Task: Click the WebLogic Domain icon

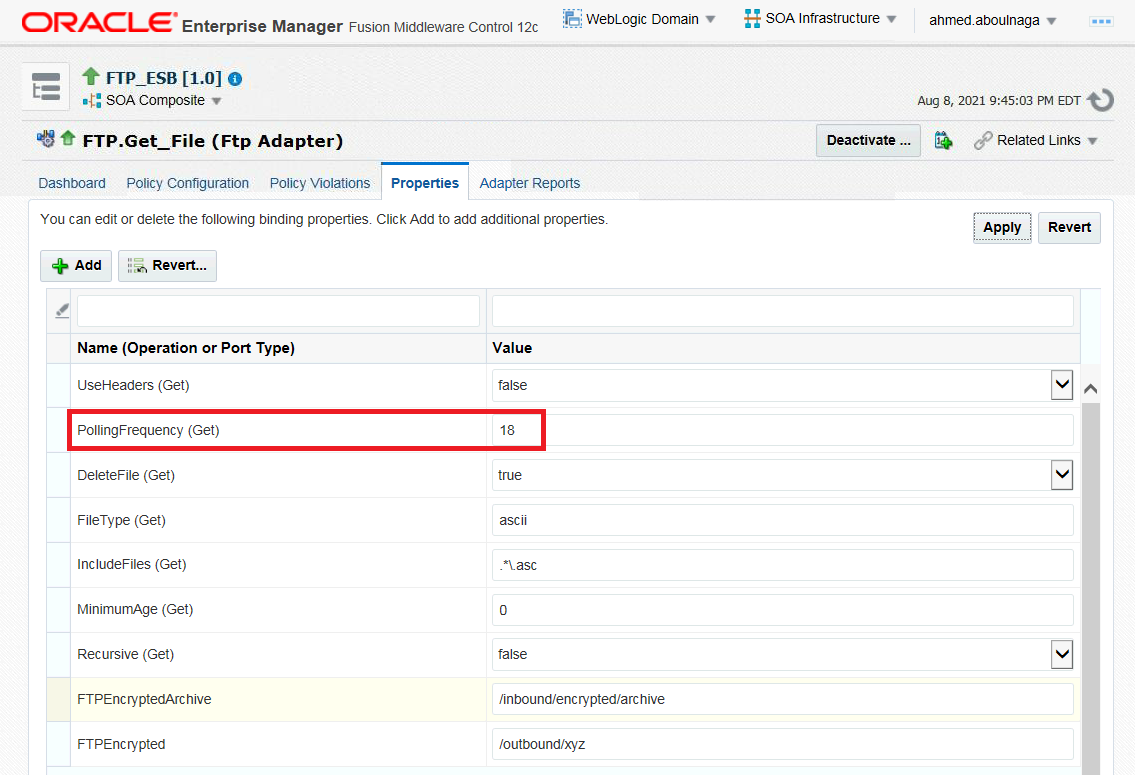Action: pyautogui.click(x=572, y=19)
